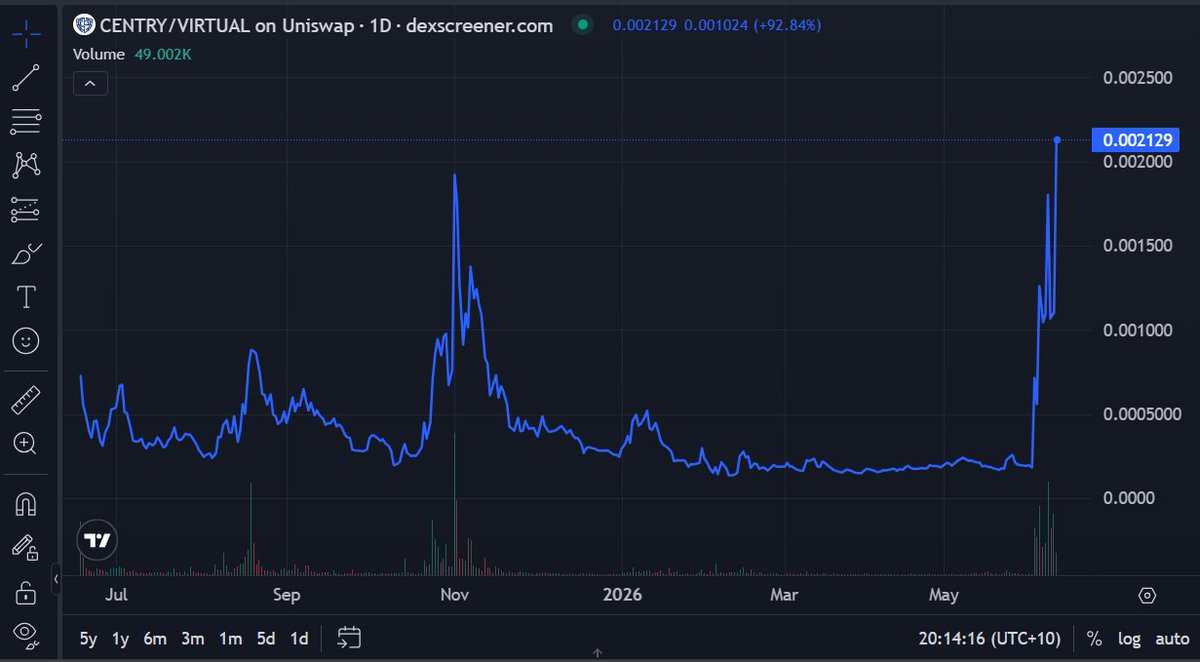Open the Fibonacci retracement tool

coord(26,121)
